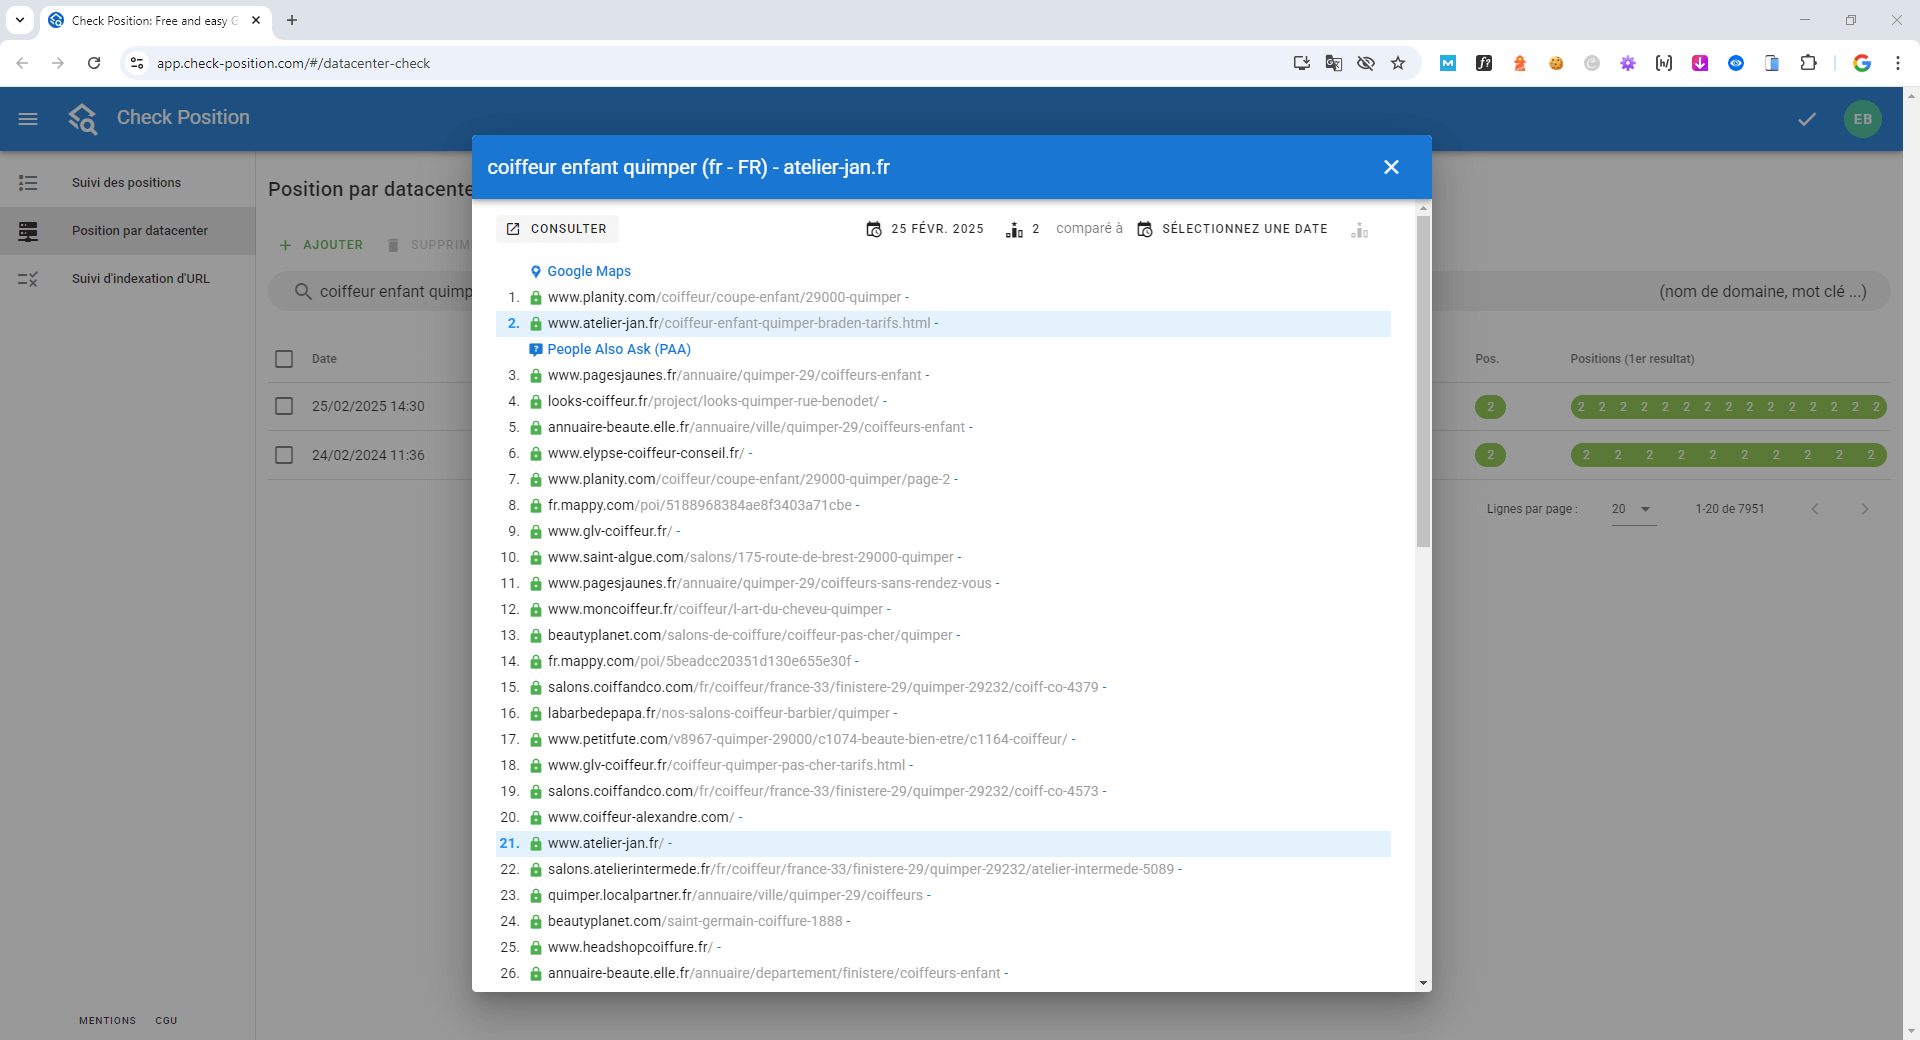This screenshot has height=1040, width=1920.
Task: Click lock icon beside www.elypse-coiffeur-conseil.fr
Action: pyautogui.click(x=536, y=454)
